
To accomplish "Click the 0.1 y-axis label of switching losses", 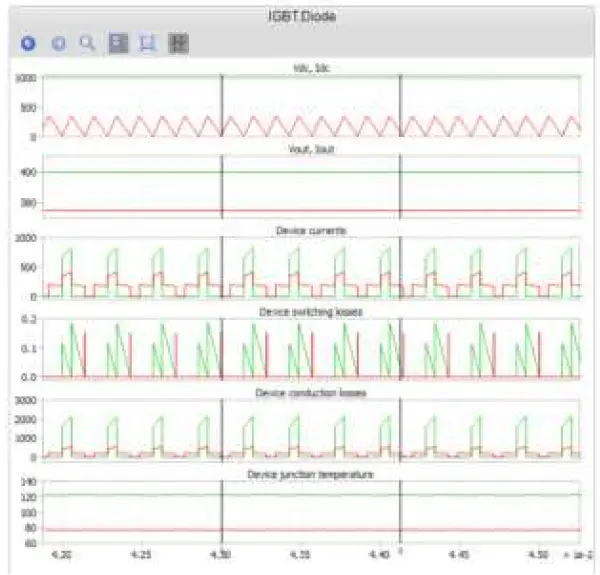I will pyautogui.click(x=29, y=349).
